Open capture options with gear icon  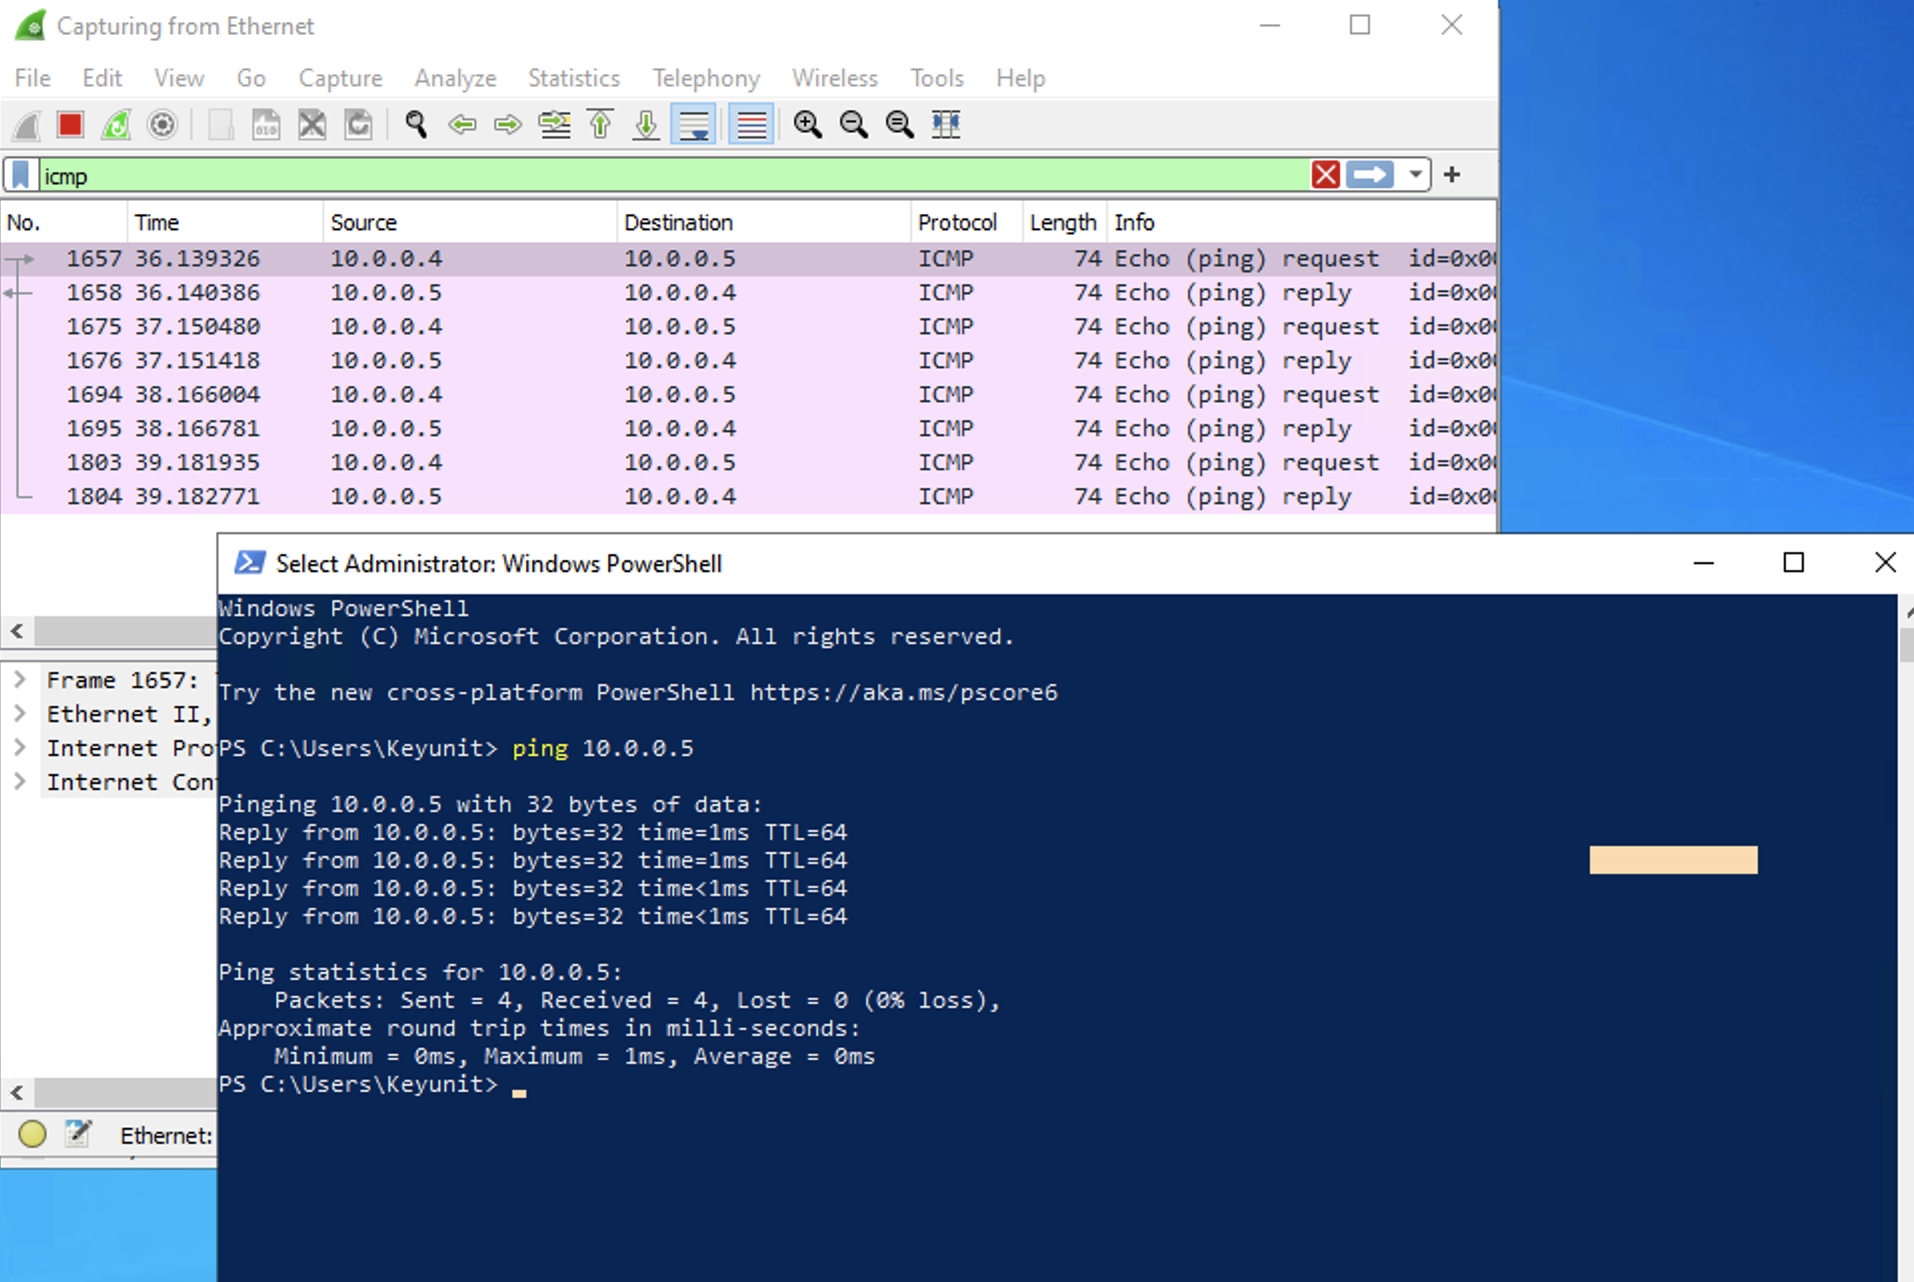161,124
